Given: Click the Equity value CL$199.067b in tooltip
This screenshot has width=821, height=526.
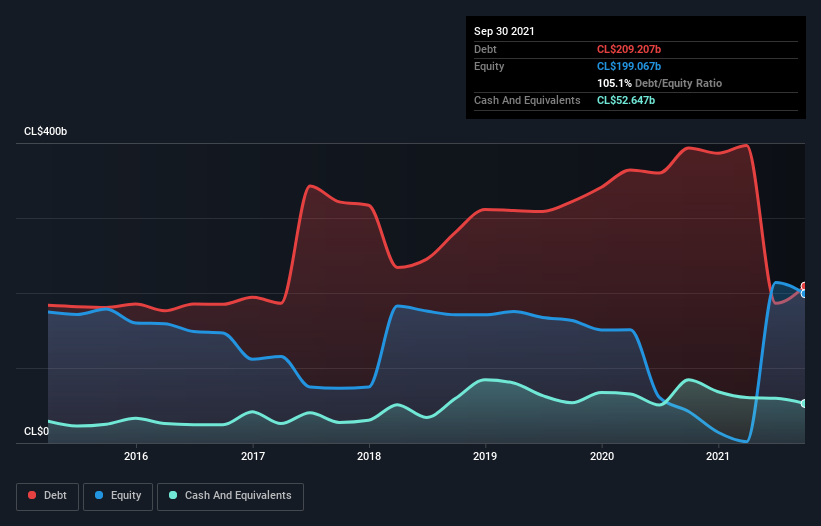Looking at the screenshot, I should [x=629, y=66].
